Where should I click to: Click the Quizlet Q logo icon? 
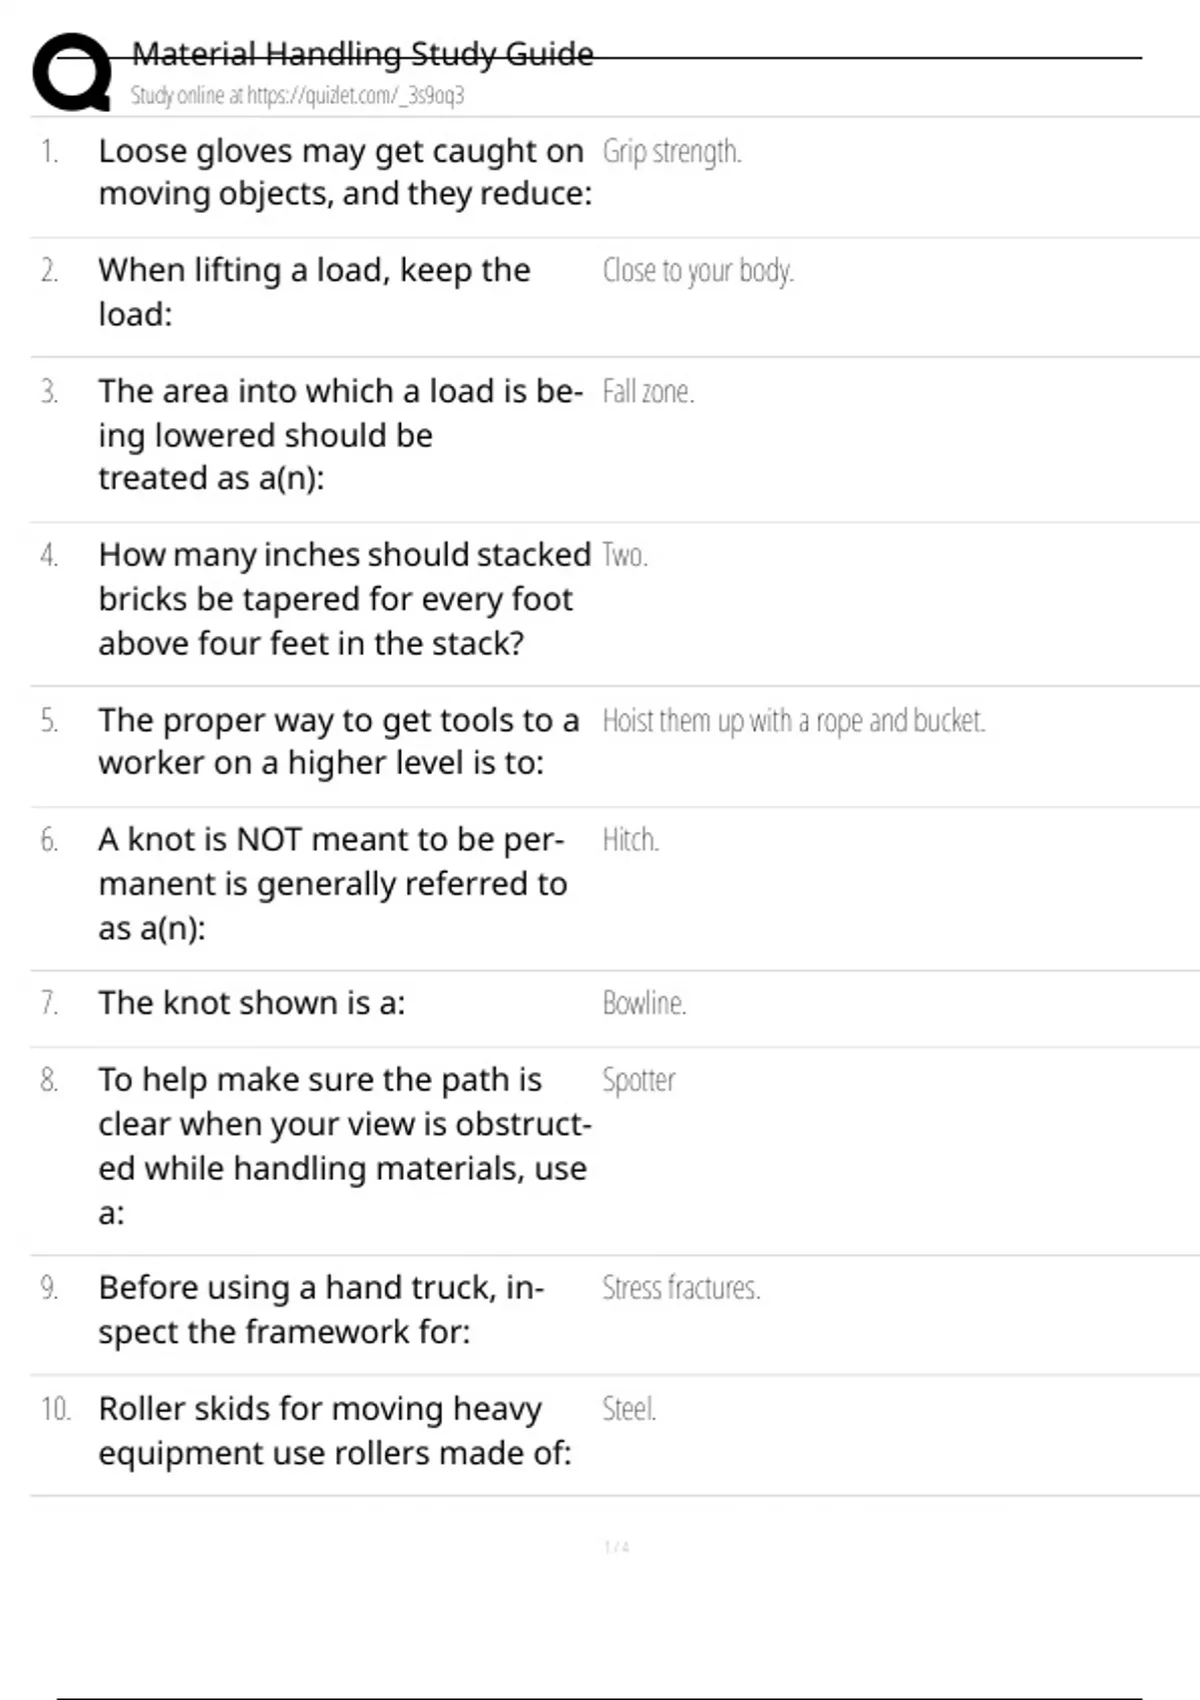pos(71,72)
